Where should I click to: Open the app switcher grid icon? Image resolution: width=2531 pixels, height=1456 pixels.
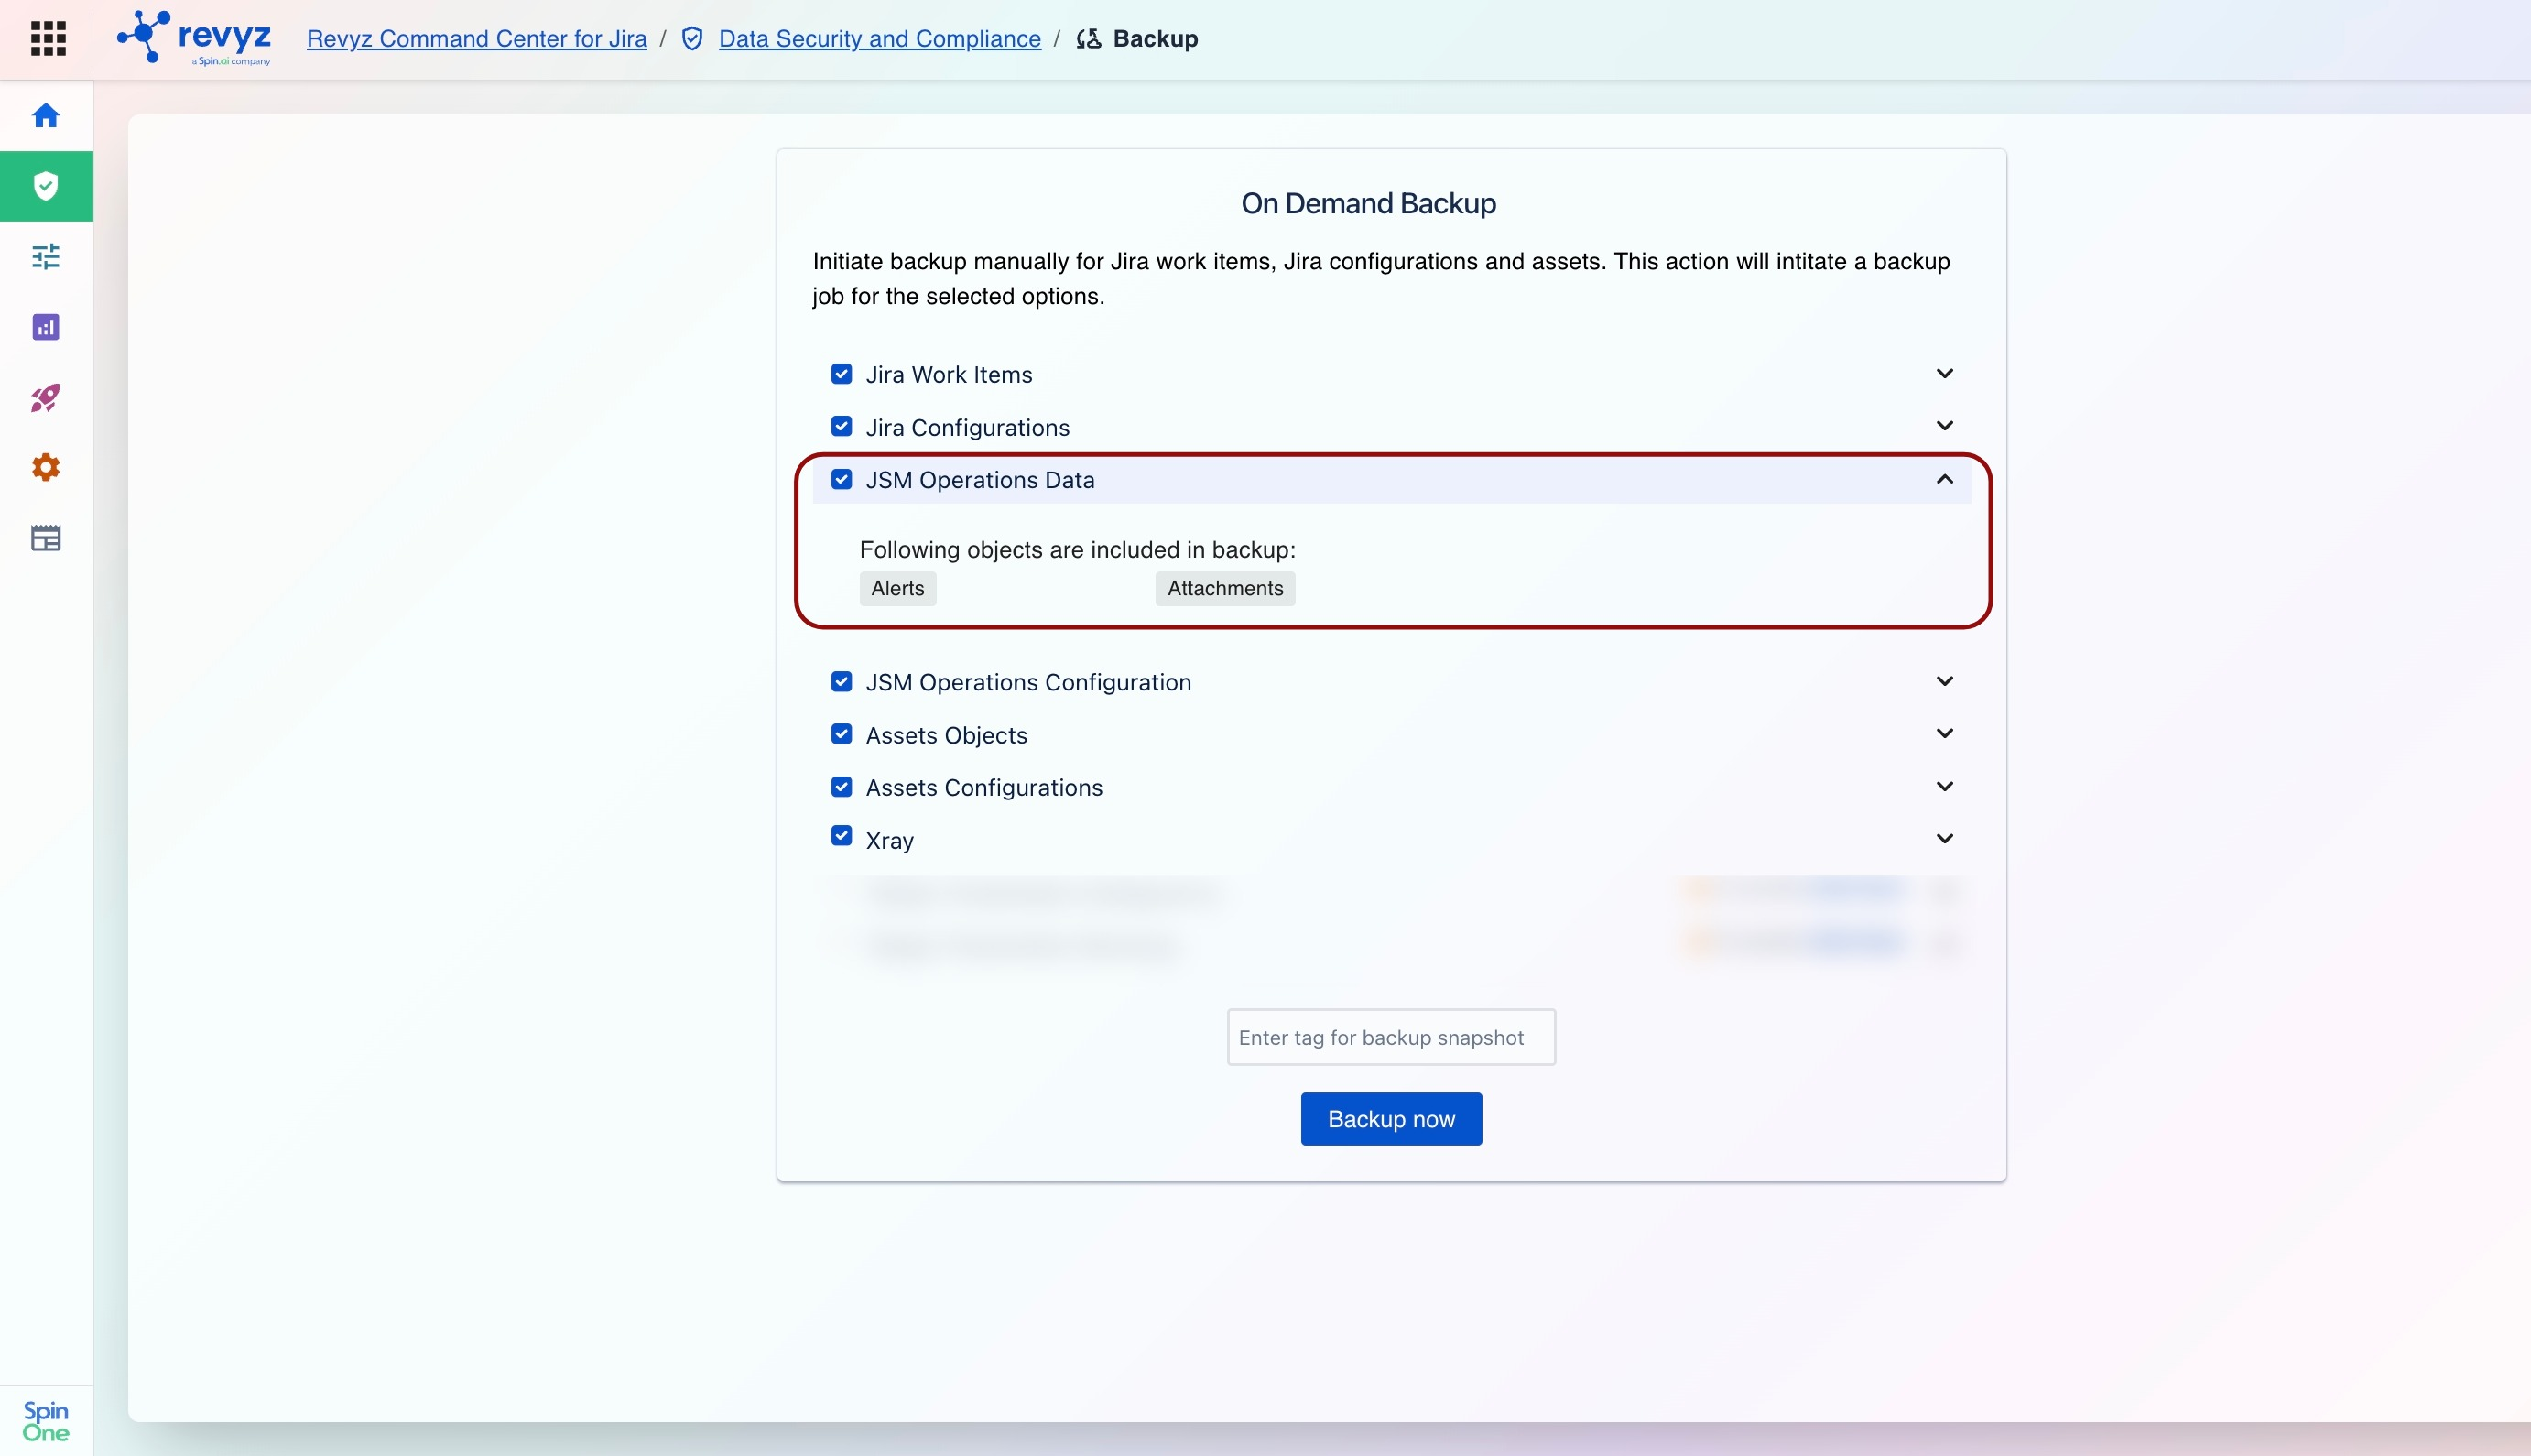point(48,39)
